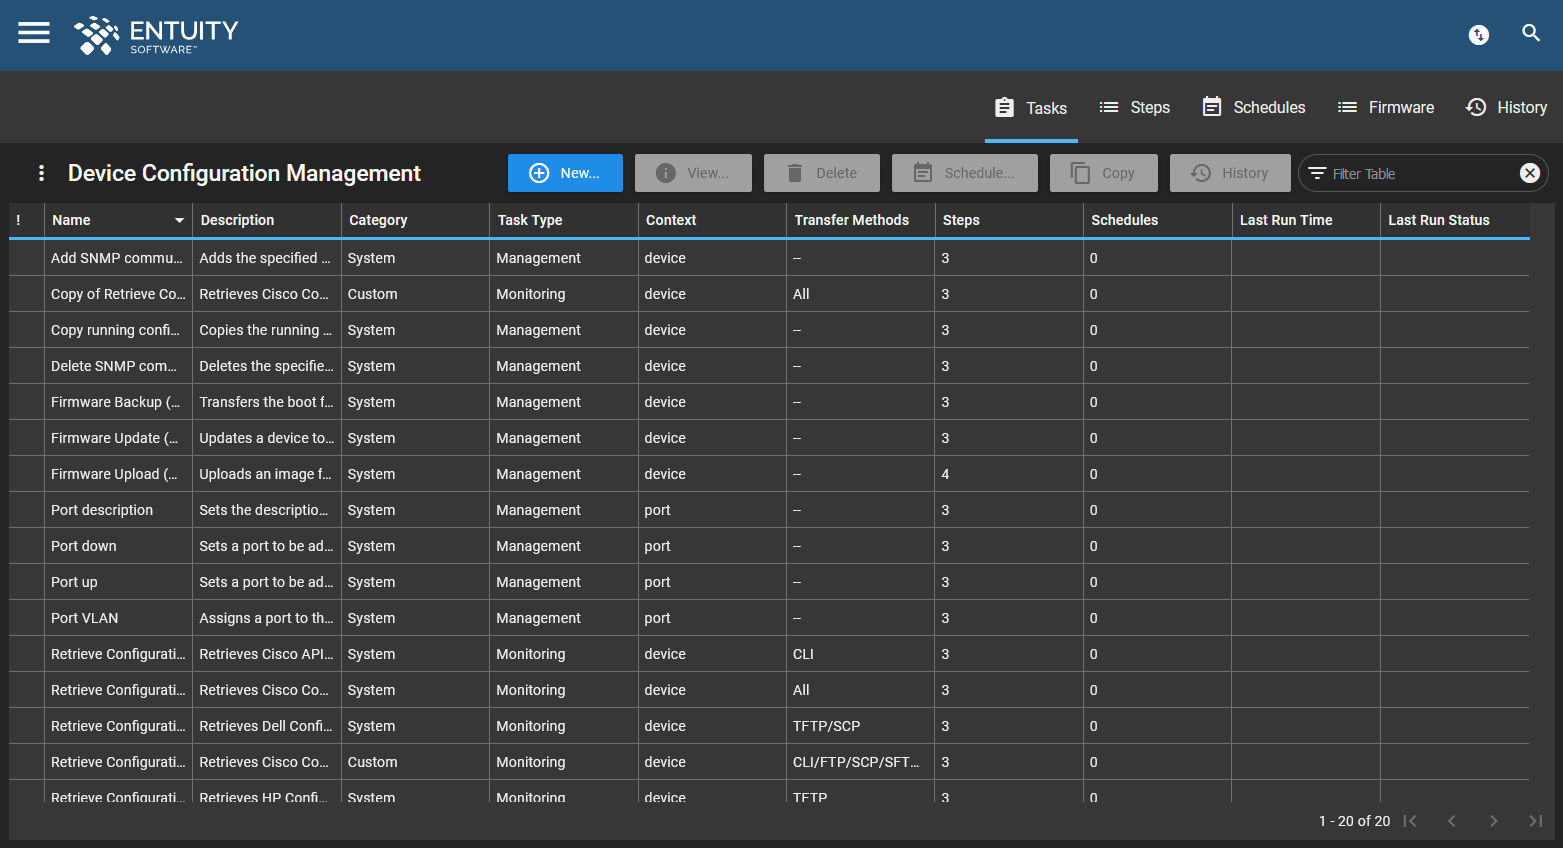Click the Entuity Software logo

(x=156, y=35)
